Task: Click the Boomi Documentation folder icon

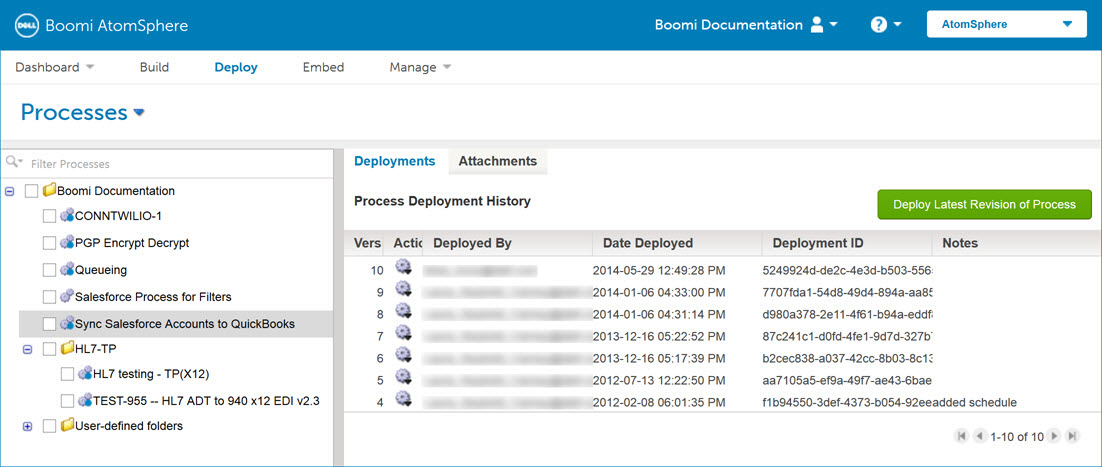Action: (49, 190)
